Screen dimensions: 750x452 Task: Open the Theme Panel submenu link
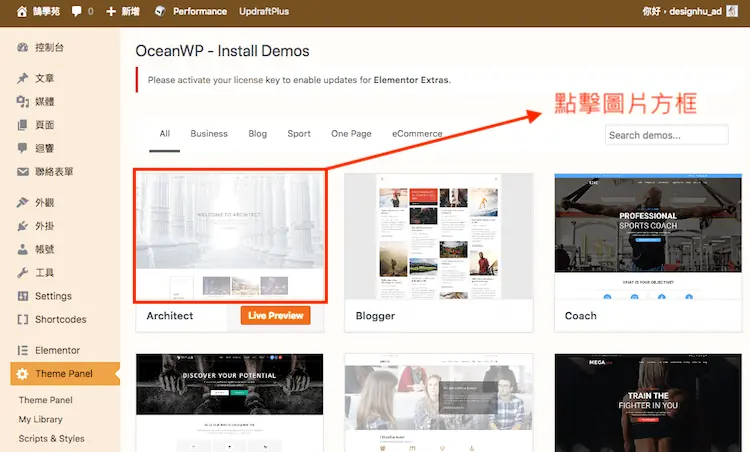pos(45,400)
